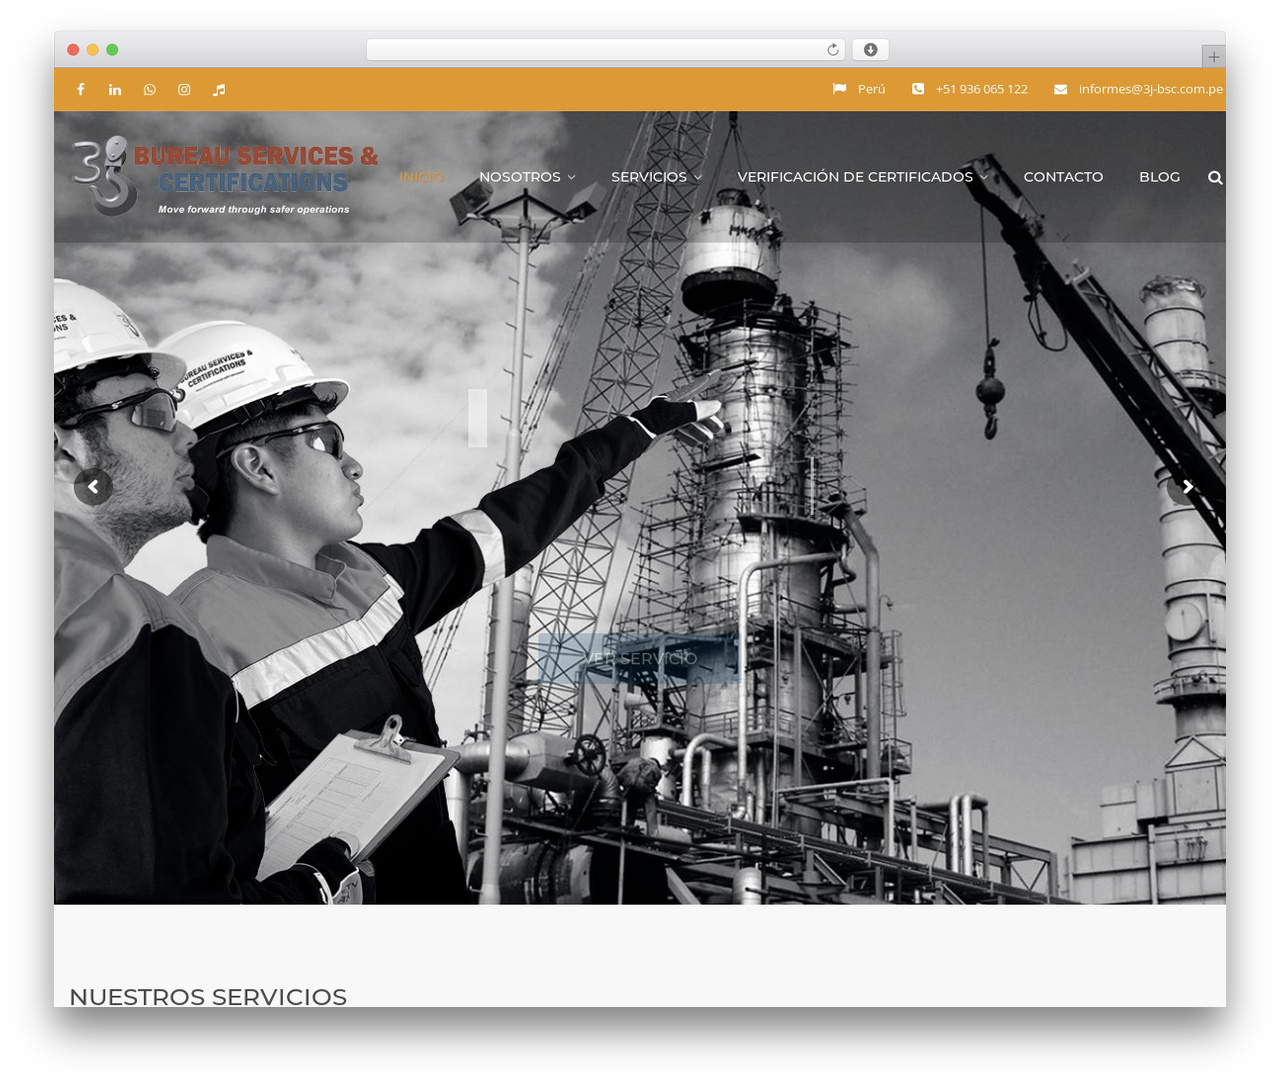Click the Ver Servicio button
The image size is (1280, 1084).
click(x=639, y=658)
